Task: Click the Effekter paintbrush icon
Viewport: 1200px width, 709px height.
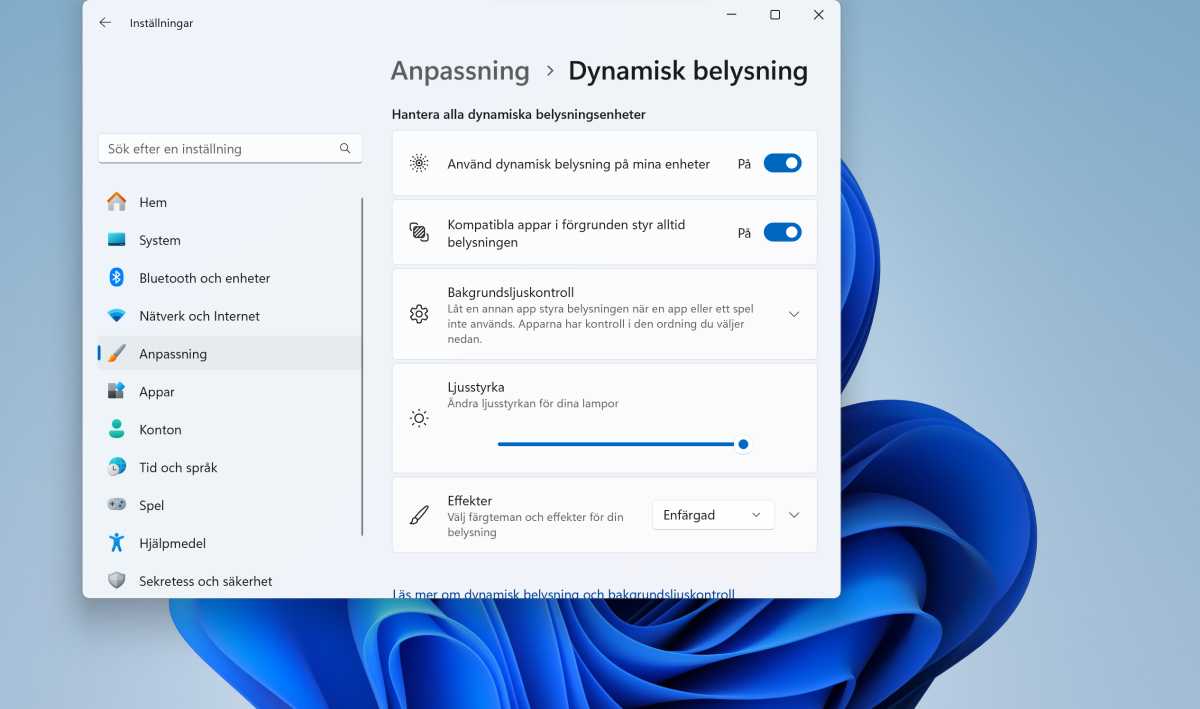Action: coord(419,514)
